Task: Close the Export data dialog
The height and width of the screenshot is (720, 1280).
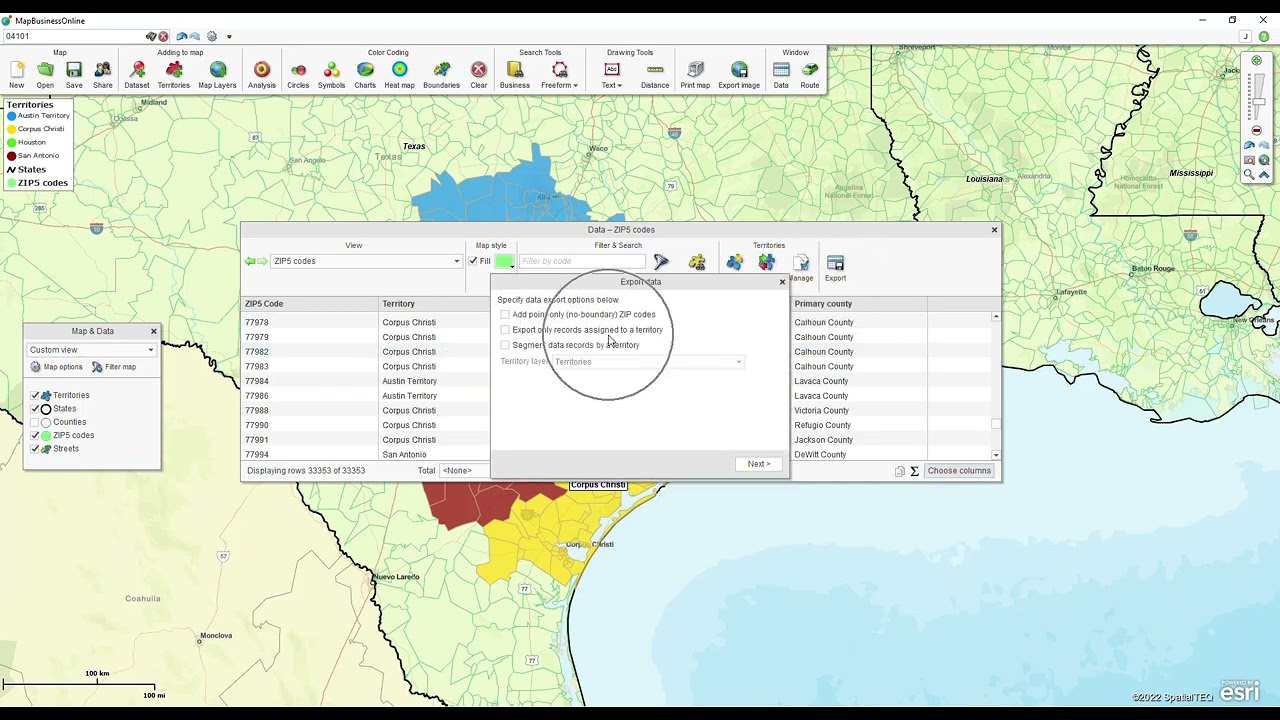Action: [x=782, y=282]
